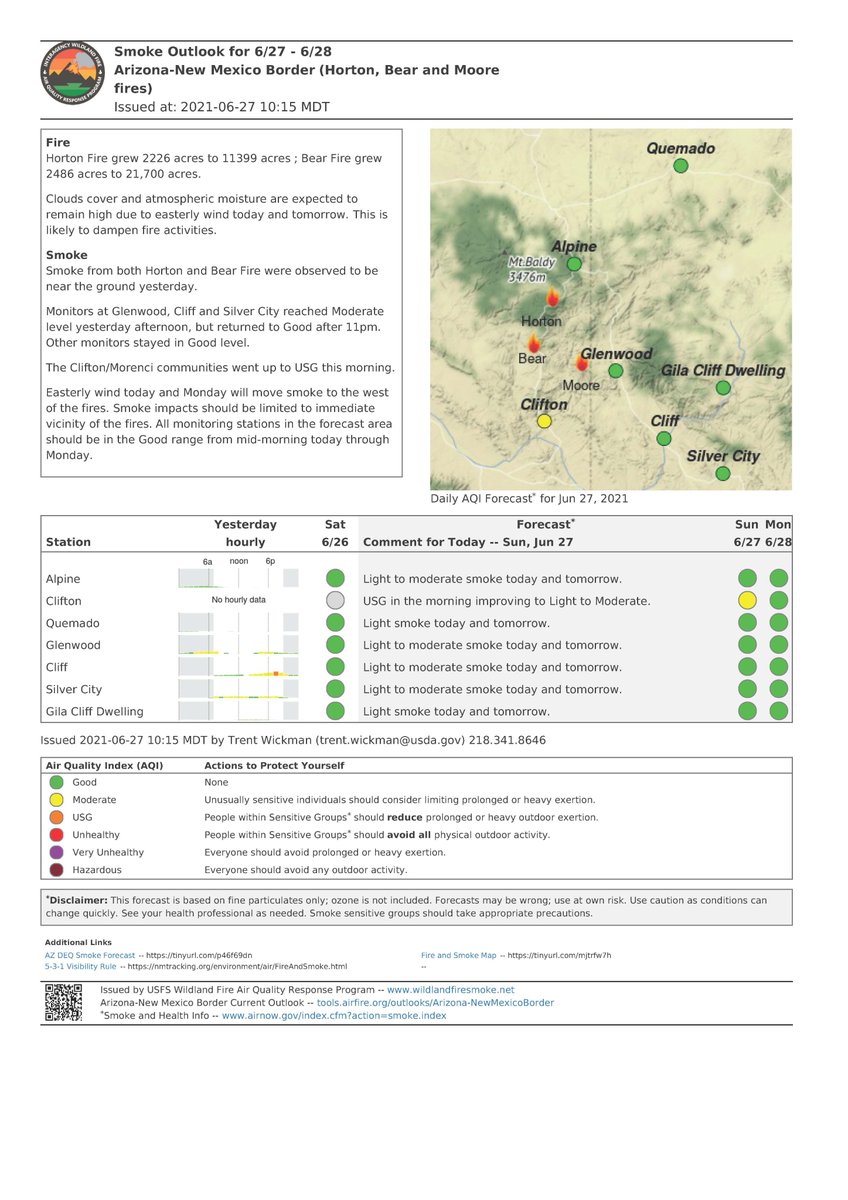Click the 'Disclaimer:' text at bottom

click(76, 900)
